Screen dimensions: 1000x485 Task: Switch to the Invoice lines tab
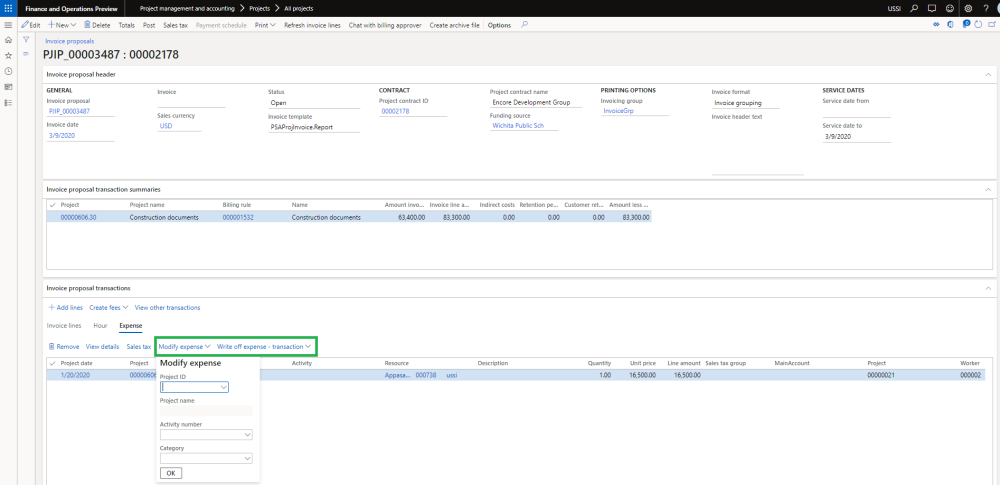tap(65, 326)
